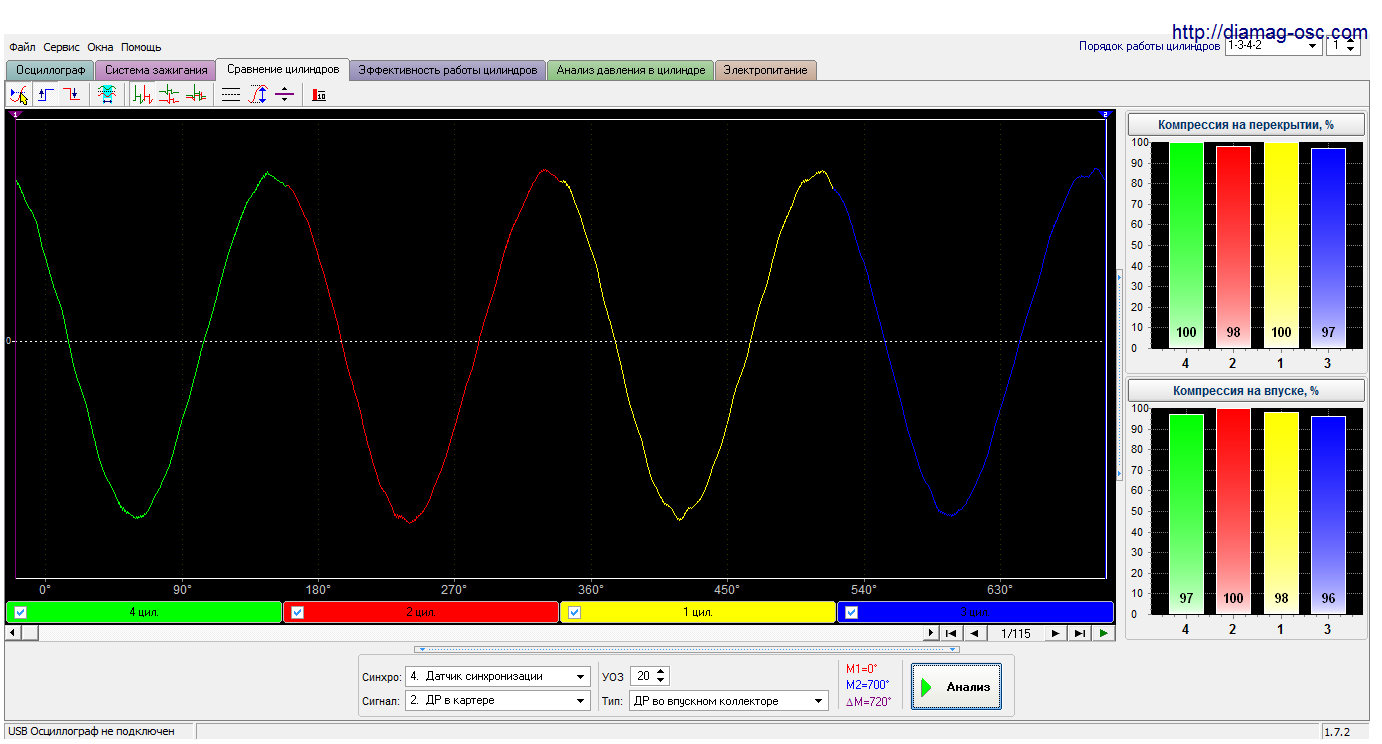Click the 360° axis label
The image size is (1382, 744).
[591, 589]
